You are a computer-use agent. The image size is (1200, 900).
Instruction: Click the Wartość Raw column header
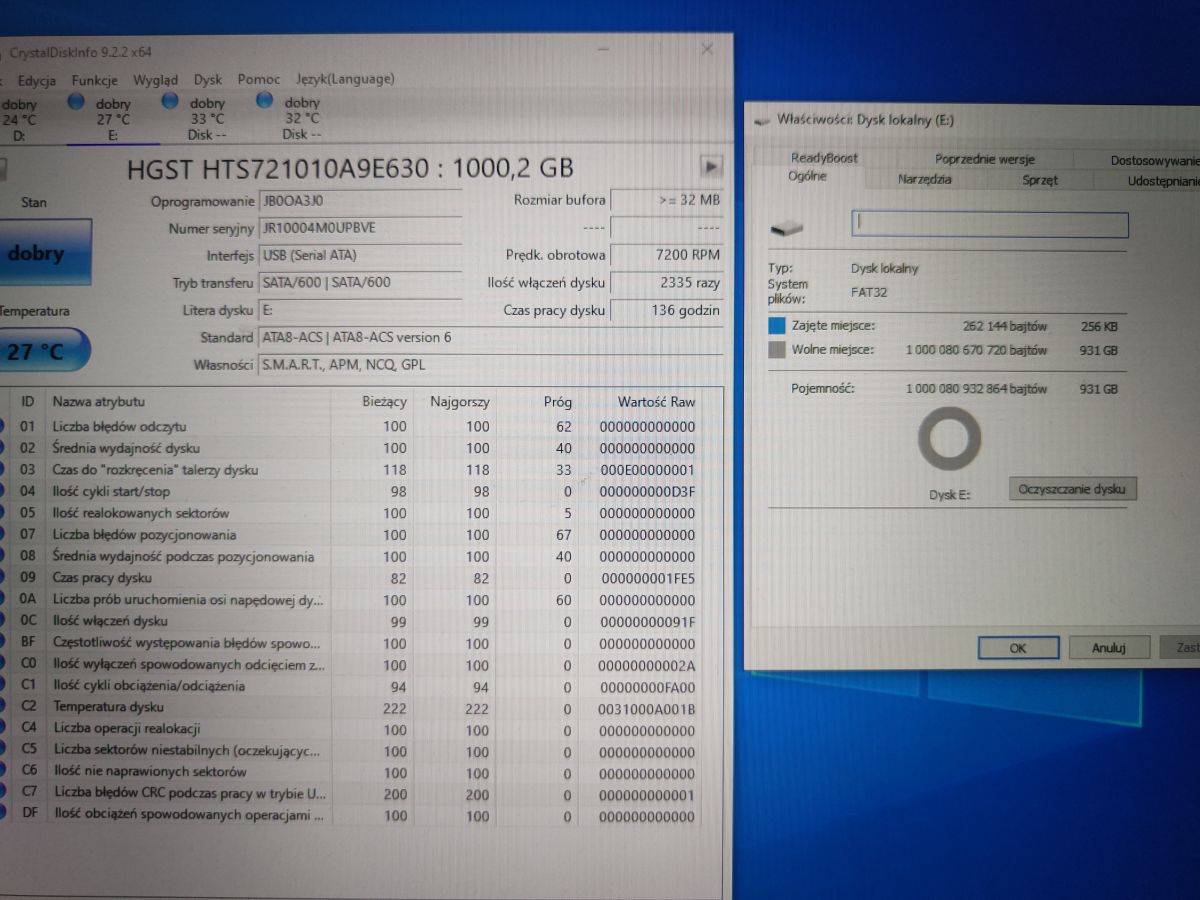656,402
